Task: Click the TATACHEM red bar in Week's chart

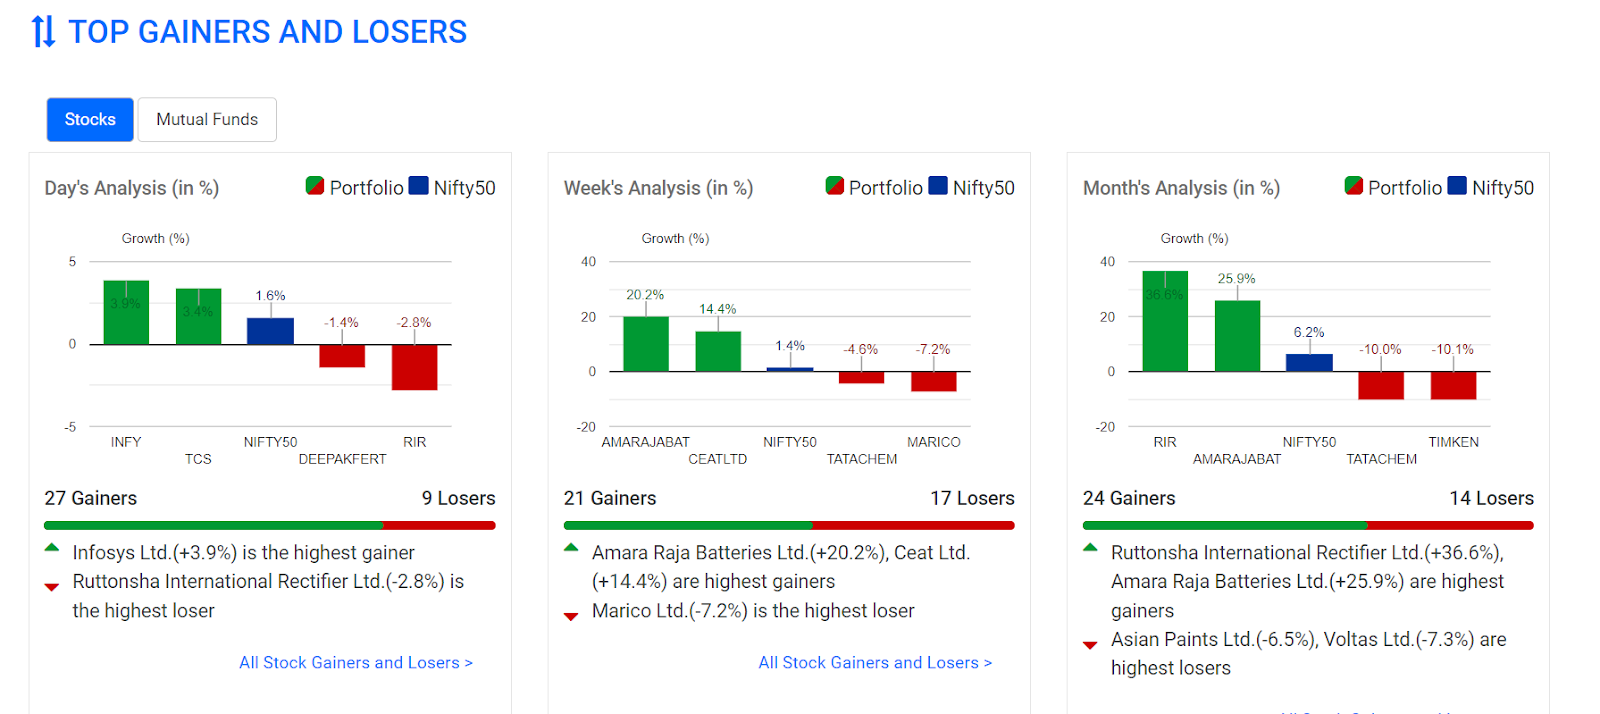Action: [x=861, y=378]
